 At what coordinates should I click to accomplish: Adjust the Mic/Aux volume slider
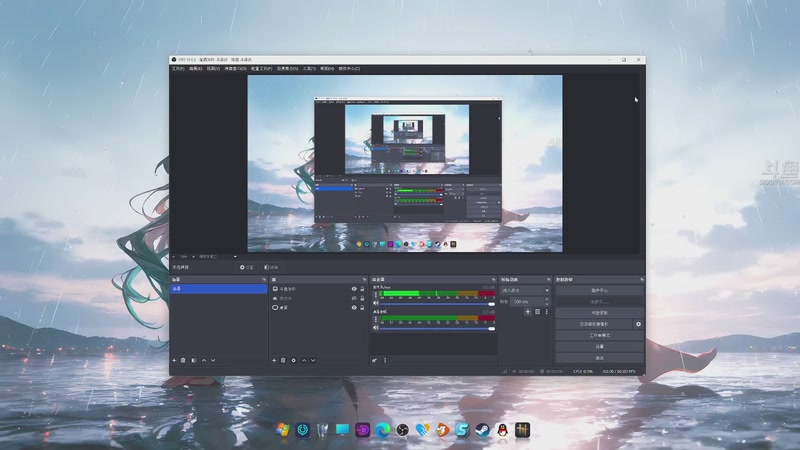[438, 304]
